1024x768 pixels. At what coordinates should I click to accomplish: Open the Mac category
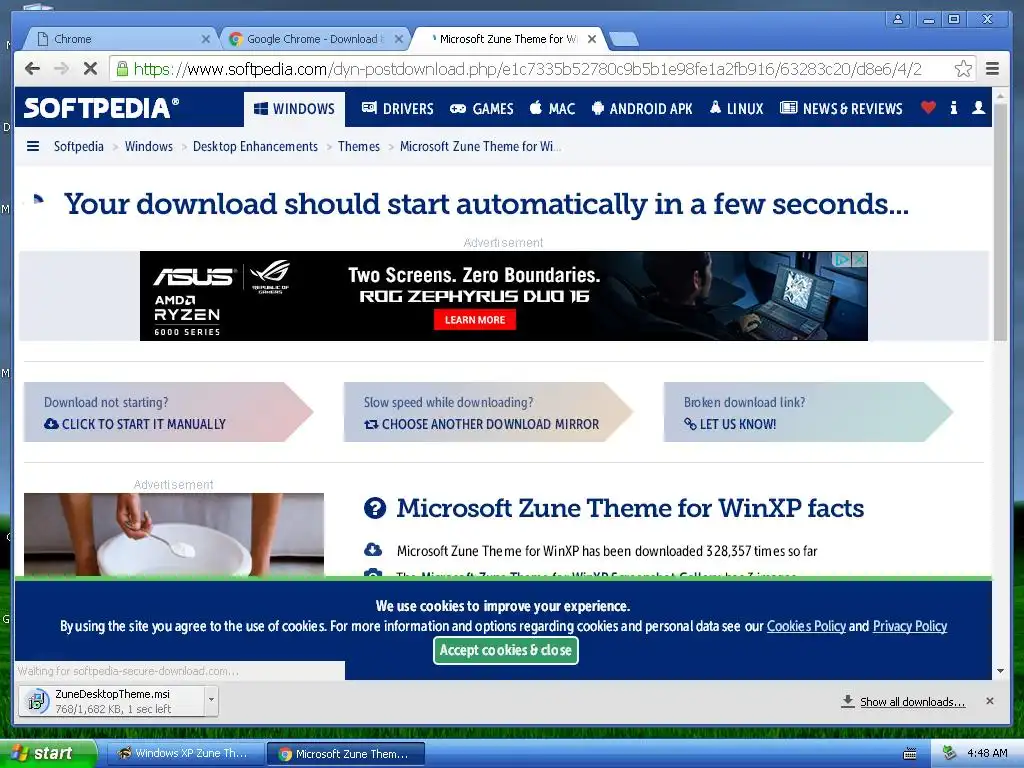552,108
